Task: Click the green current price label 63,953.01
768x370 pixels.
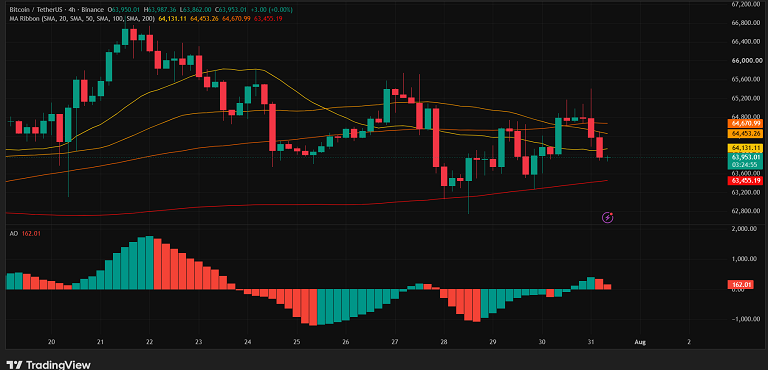Action: point(746,157)
